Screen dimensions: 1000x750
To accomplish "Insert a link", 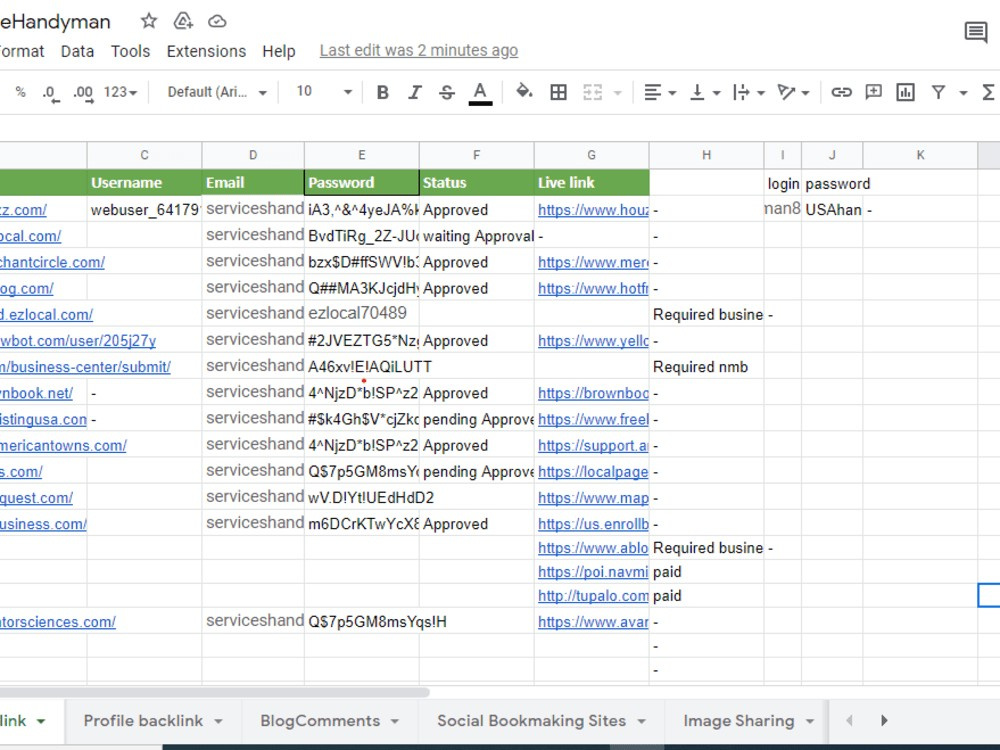I will pos(841,92).
